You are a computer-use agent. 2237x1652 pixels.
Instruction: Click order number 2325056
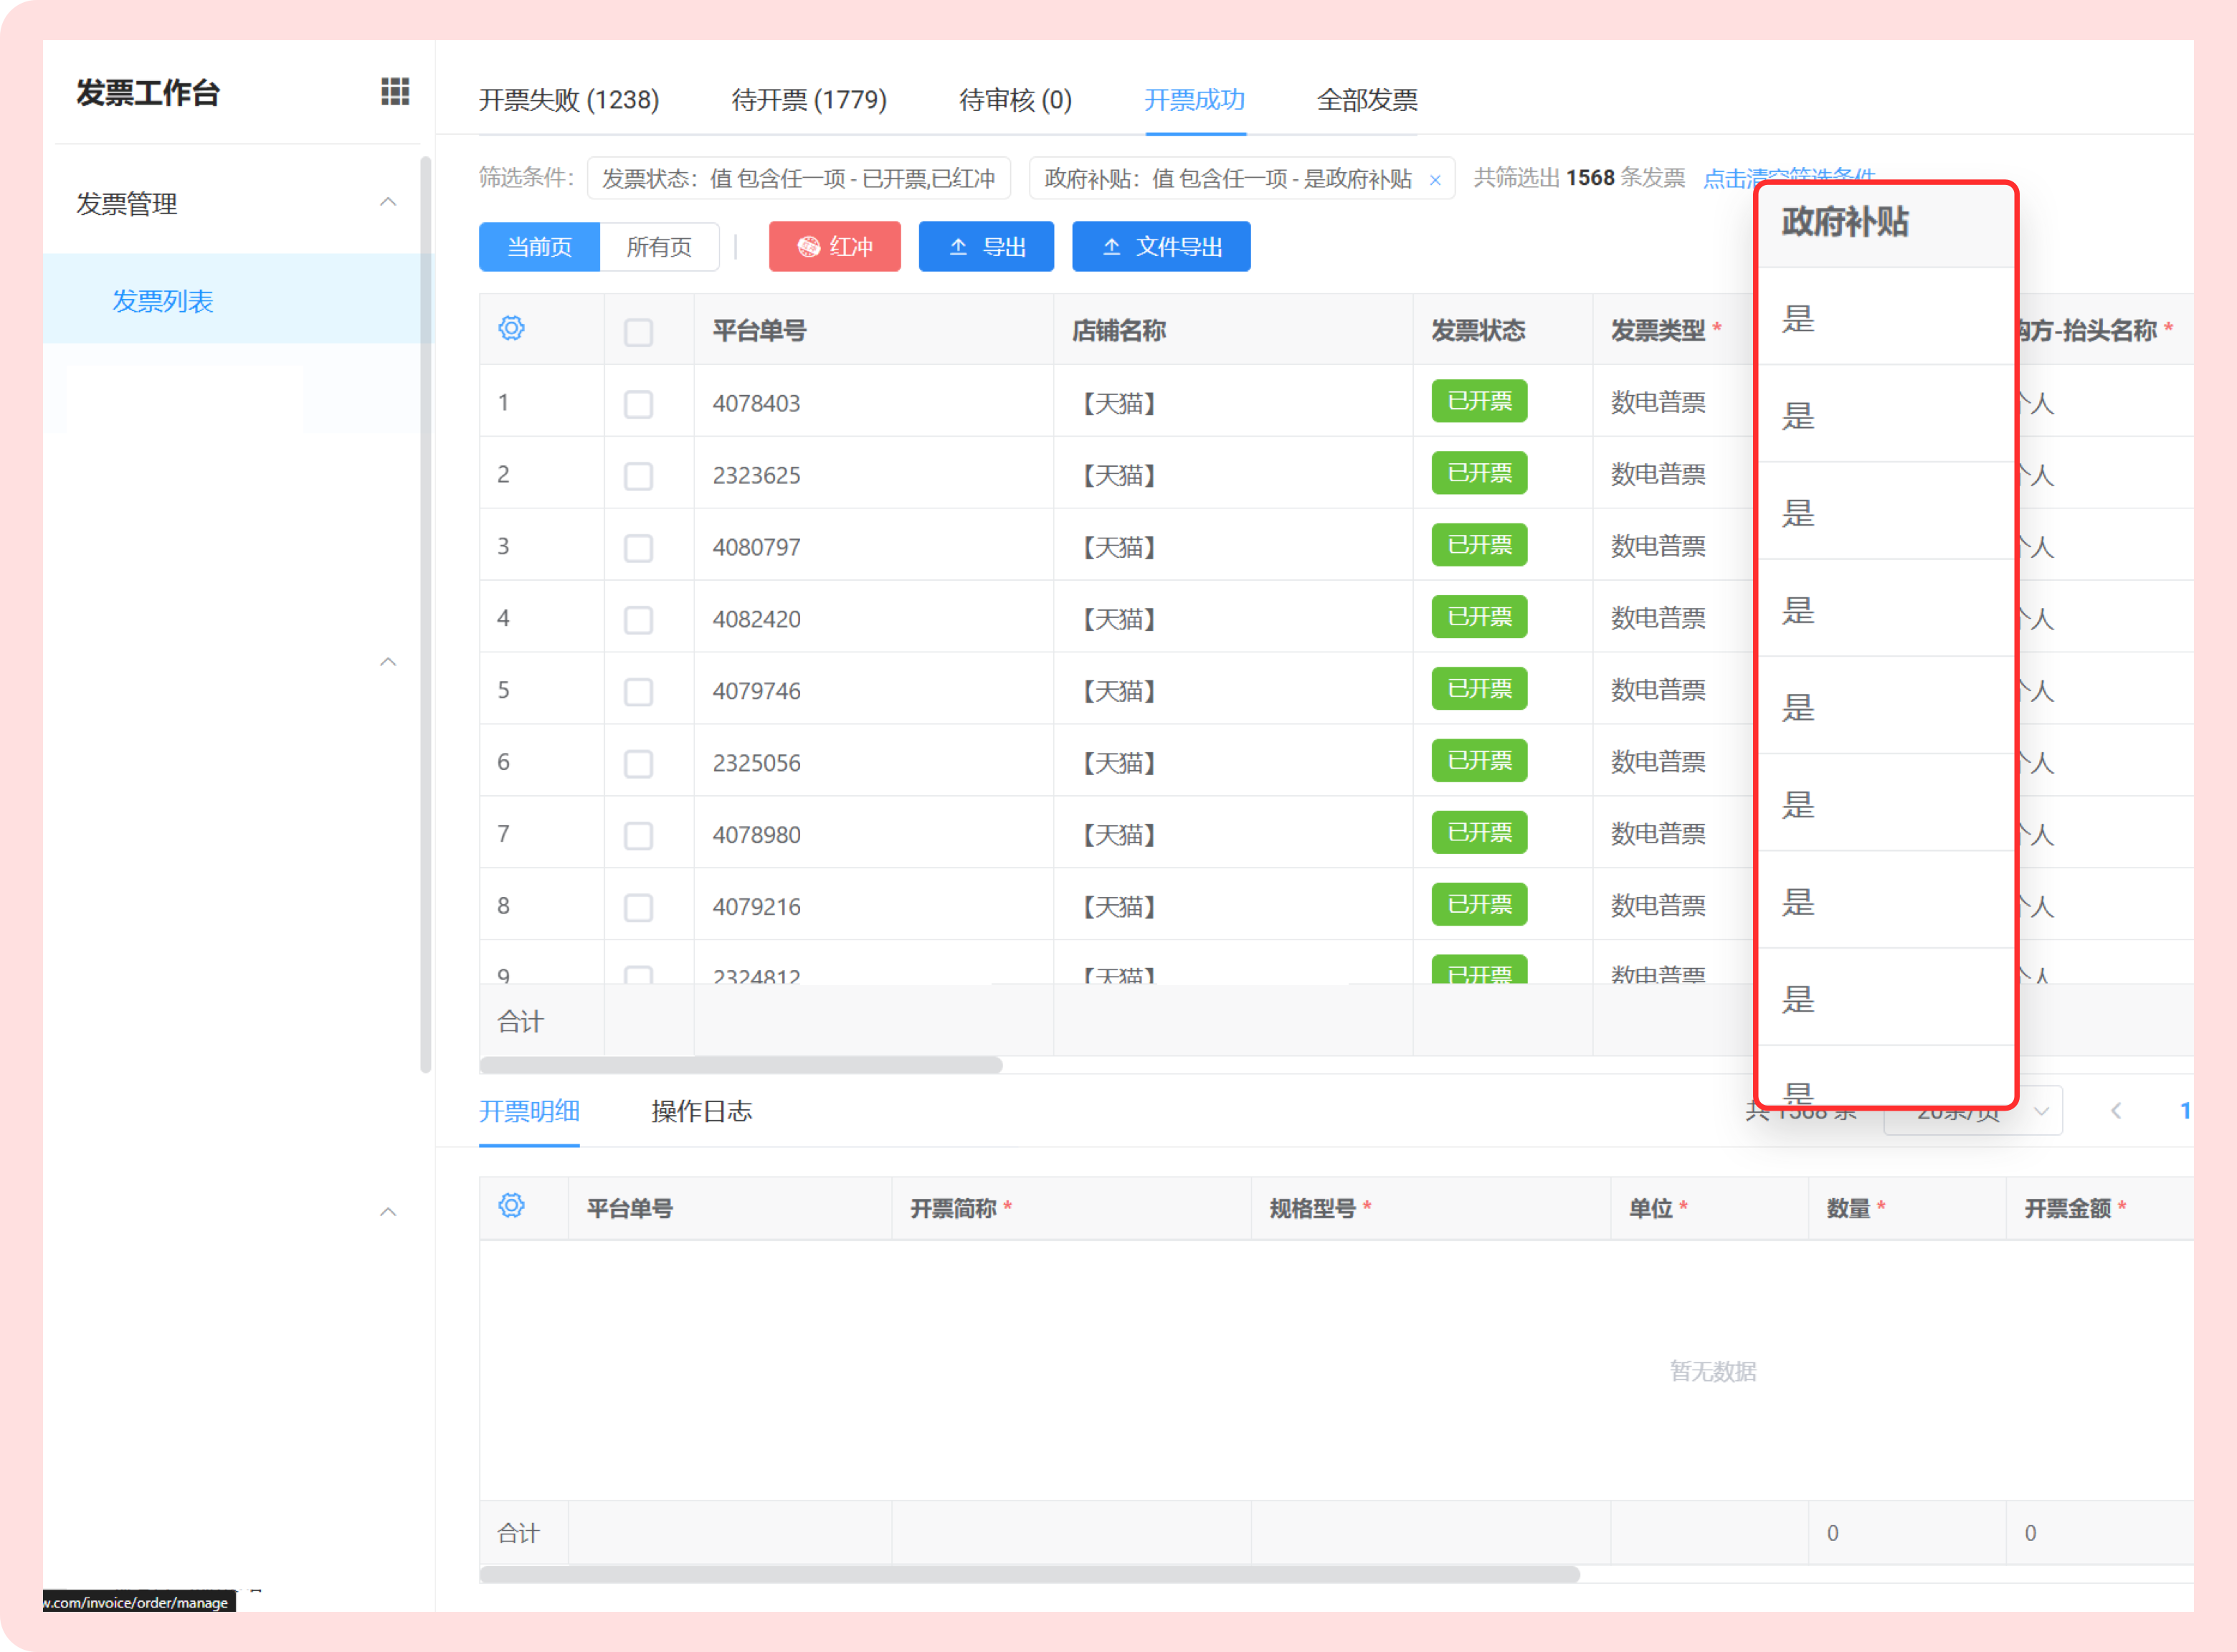(756, 763)
